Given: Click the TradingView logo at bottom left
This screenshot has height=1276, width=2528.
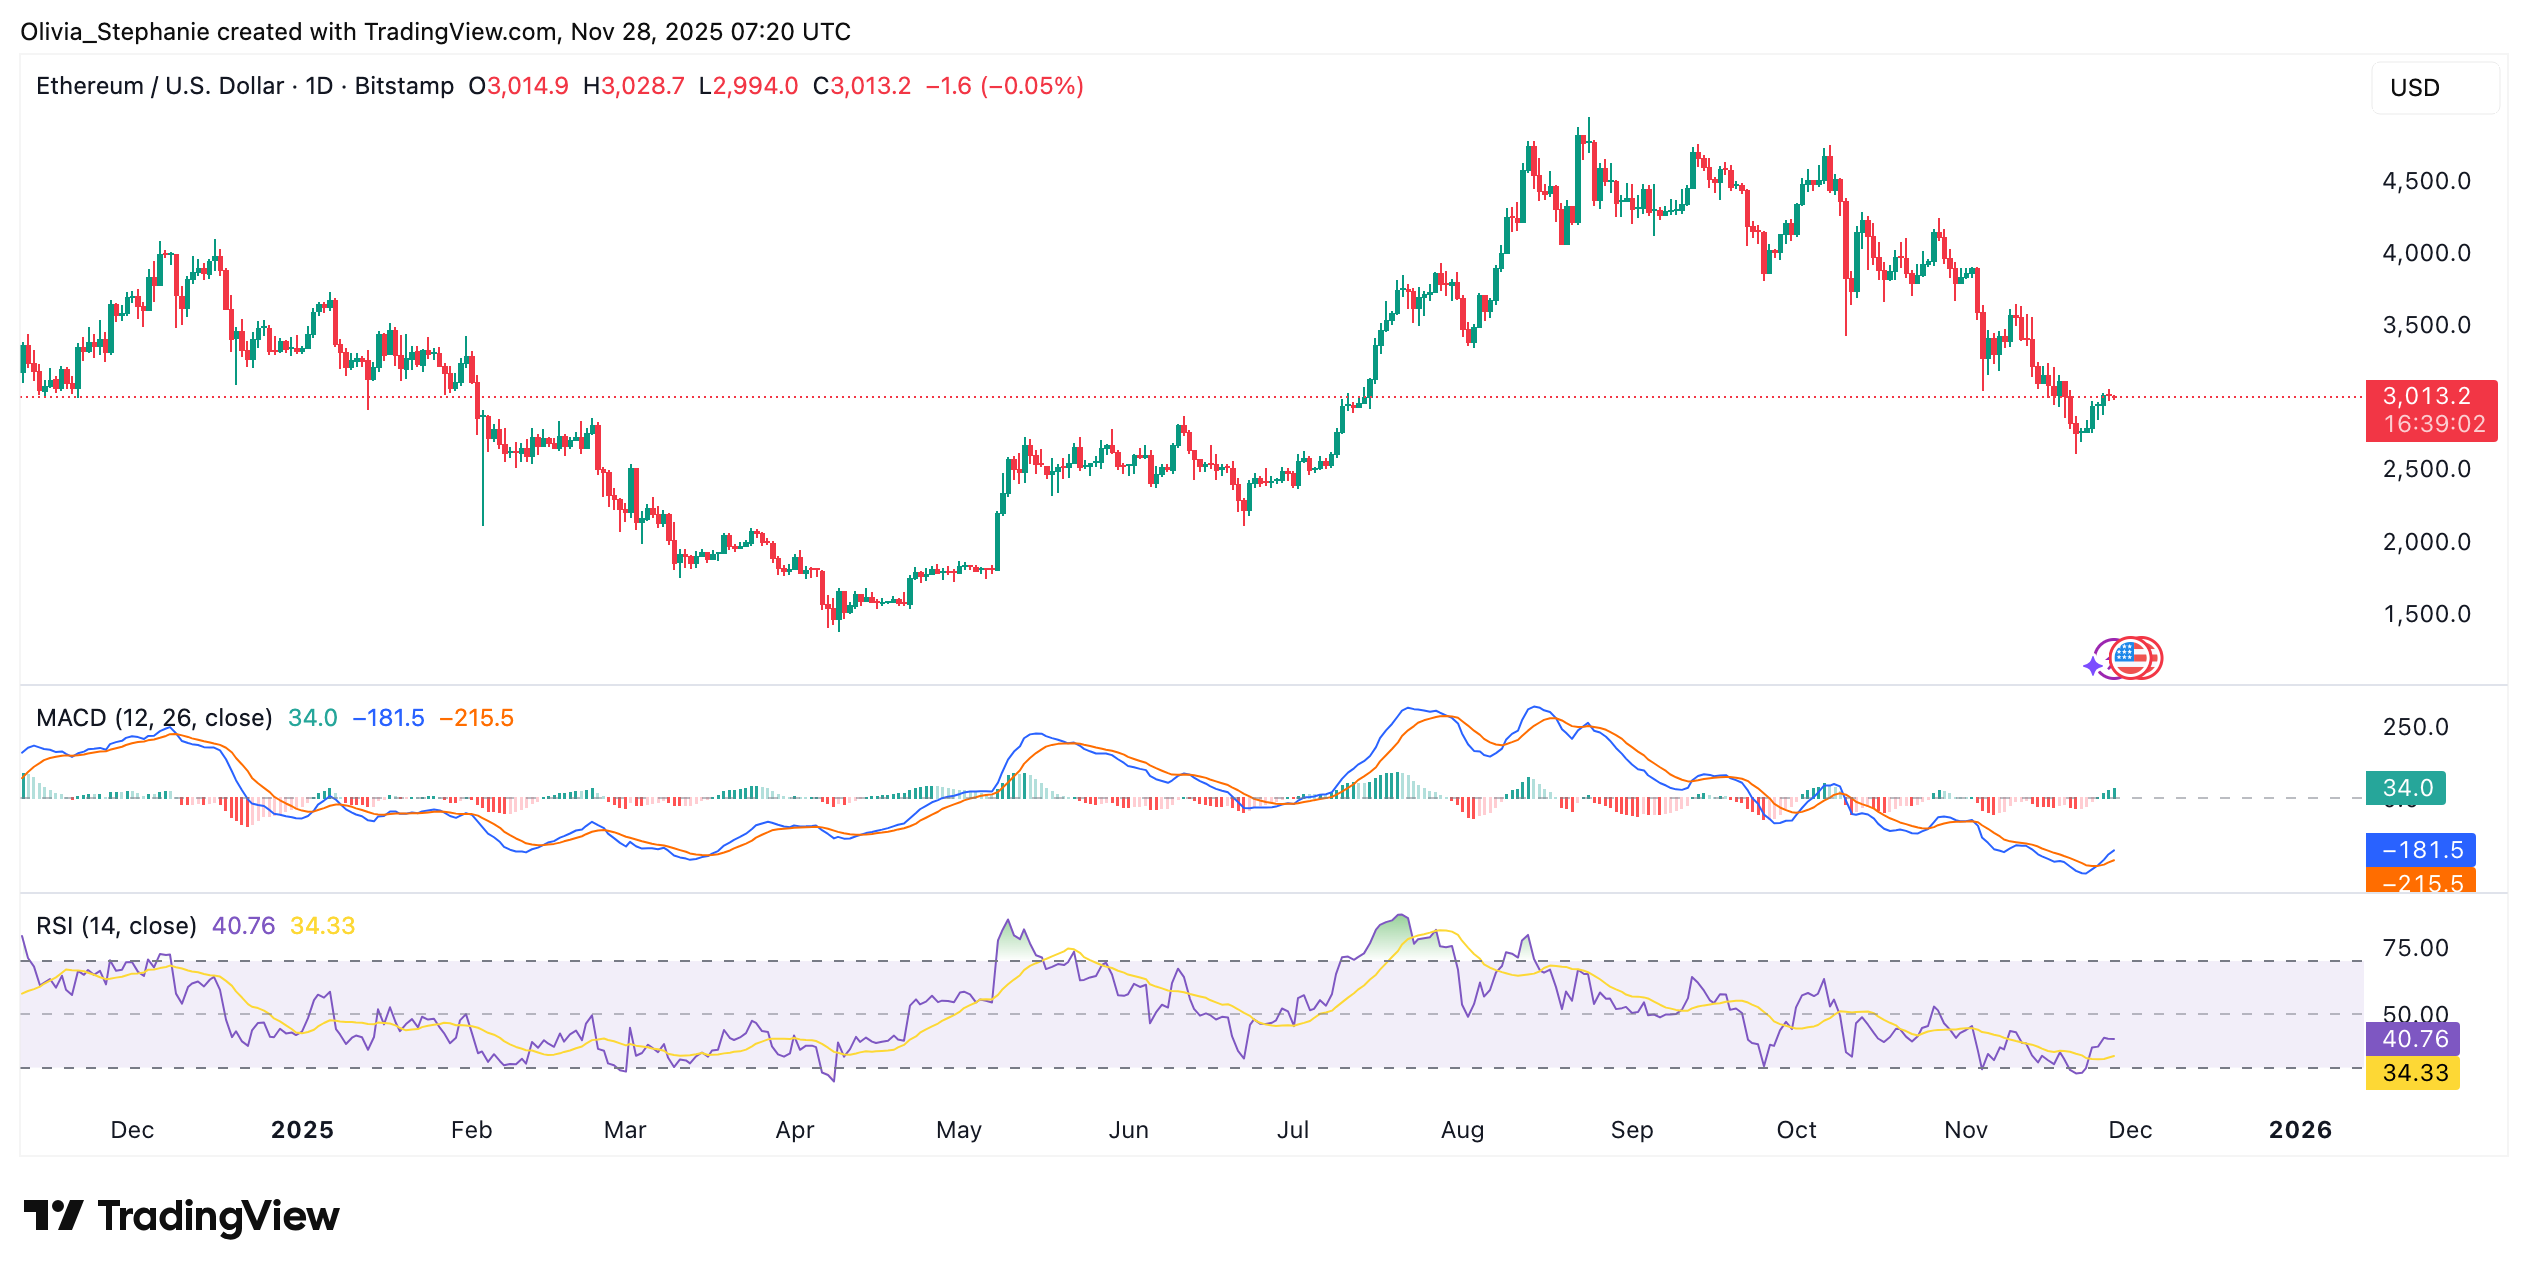Looking at the screenshot, I should tap(182, 1216).
